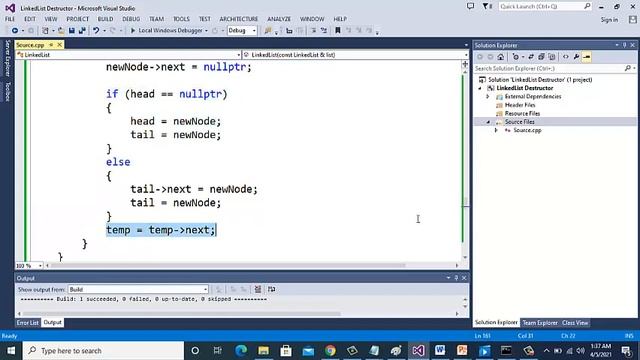Click the Search Solution Explorer field
The image size is (640, 360).
point(554,69)
